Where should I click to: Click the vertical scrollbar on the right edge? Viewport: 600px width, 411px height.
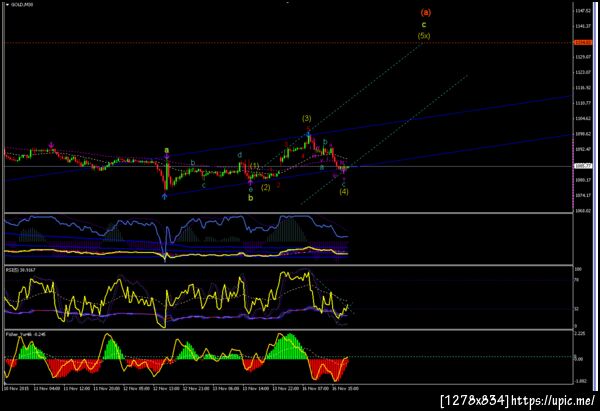[x=595, y=195]
